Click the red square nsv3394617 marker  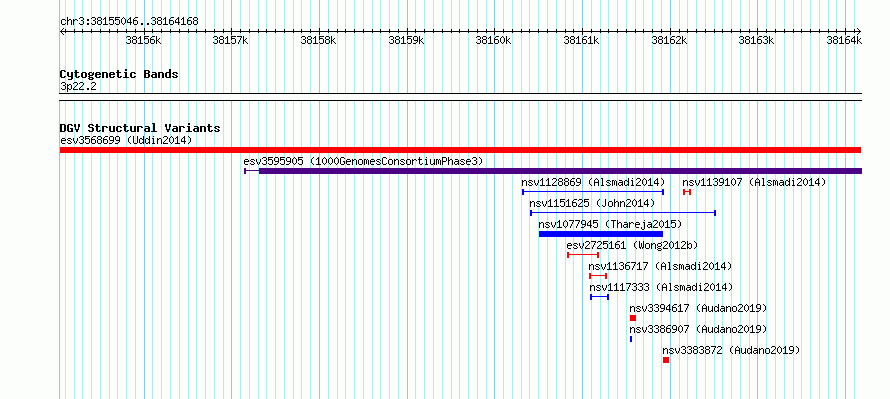click(633, 318)
